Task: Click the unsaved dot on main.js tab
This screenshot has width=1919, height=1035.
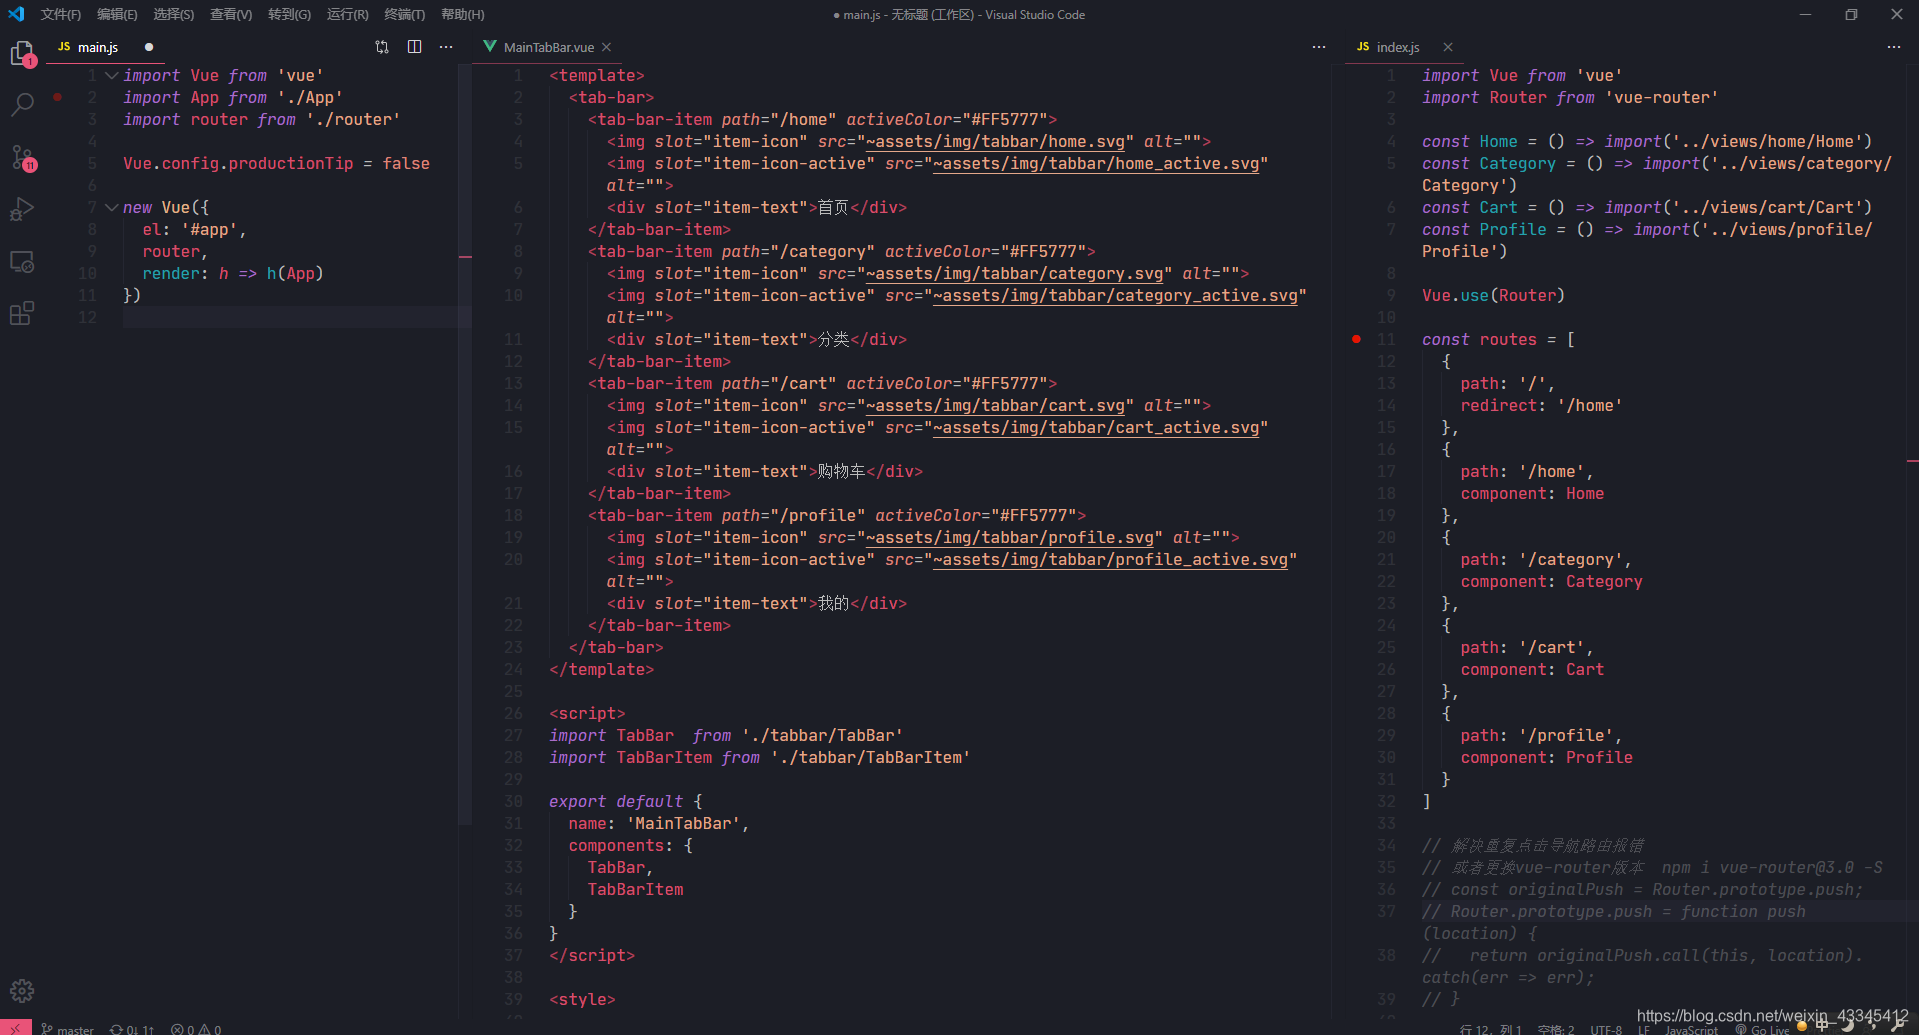Action: point(149,47)
